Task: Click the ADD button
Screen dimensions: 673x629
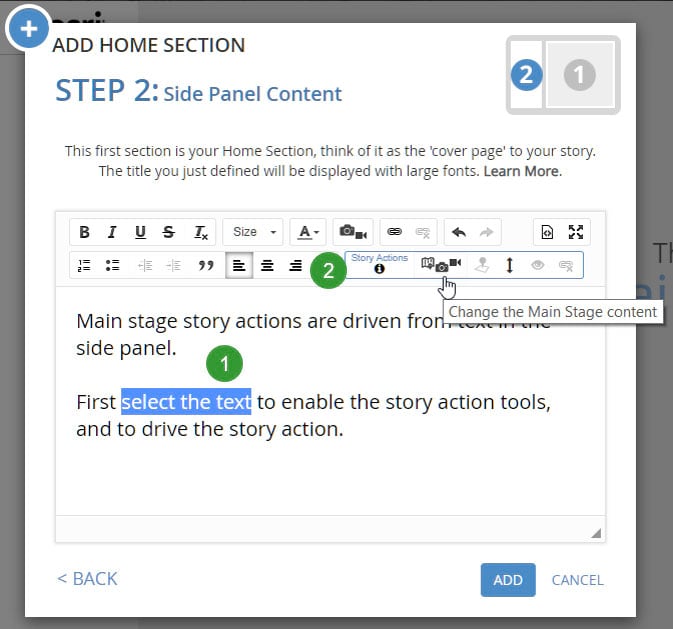Action: pyautogui.click(x=508, y=580)
